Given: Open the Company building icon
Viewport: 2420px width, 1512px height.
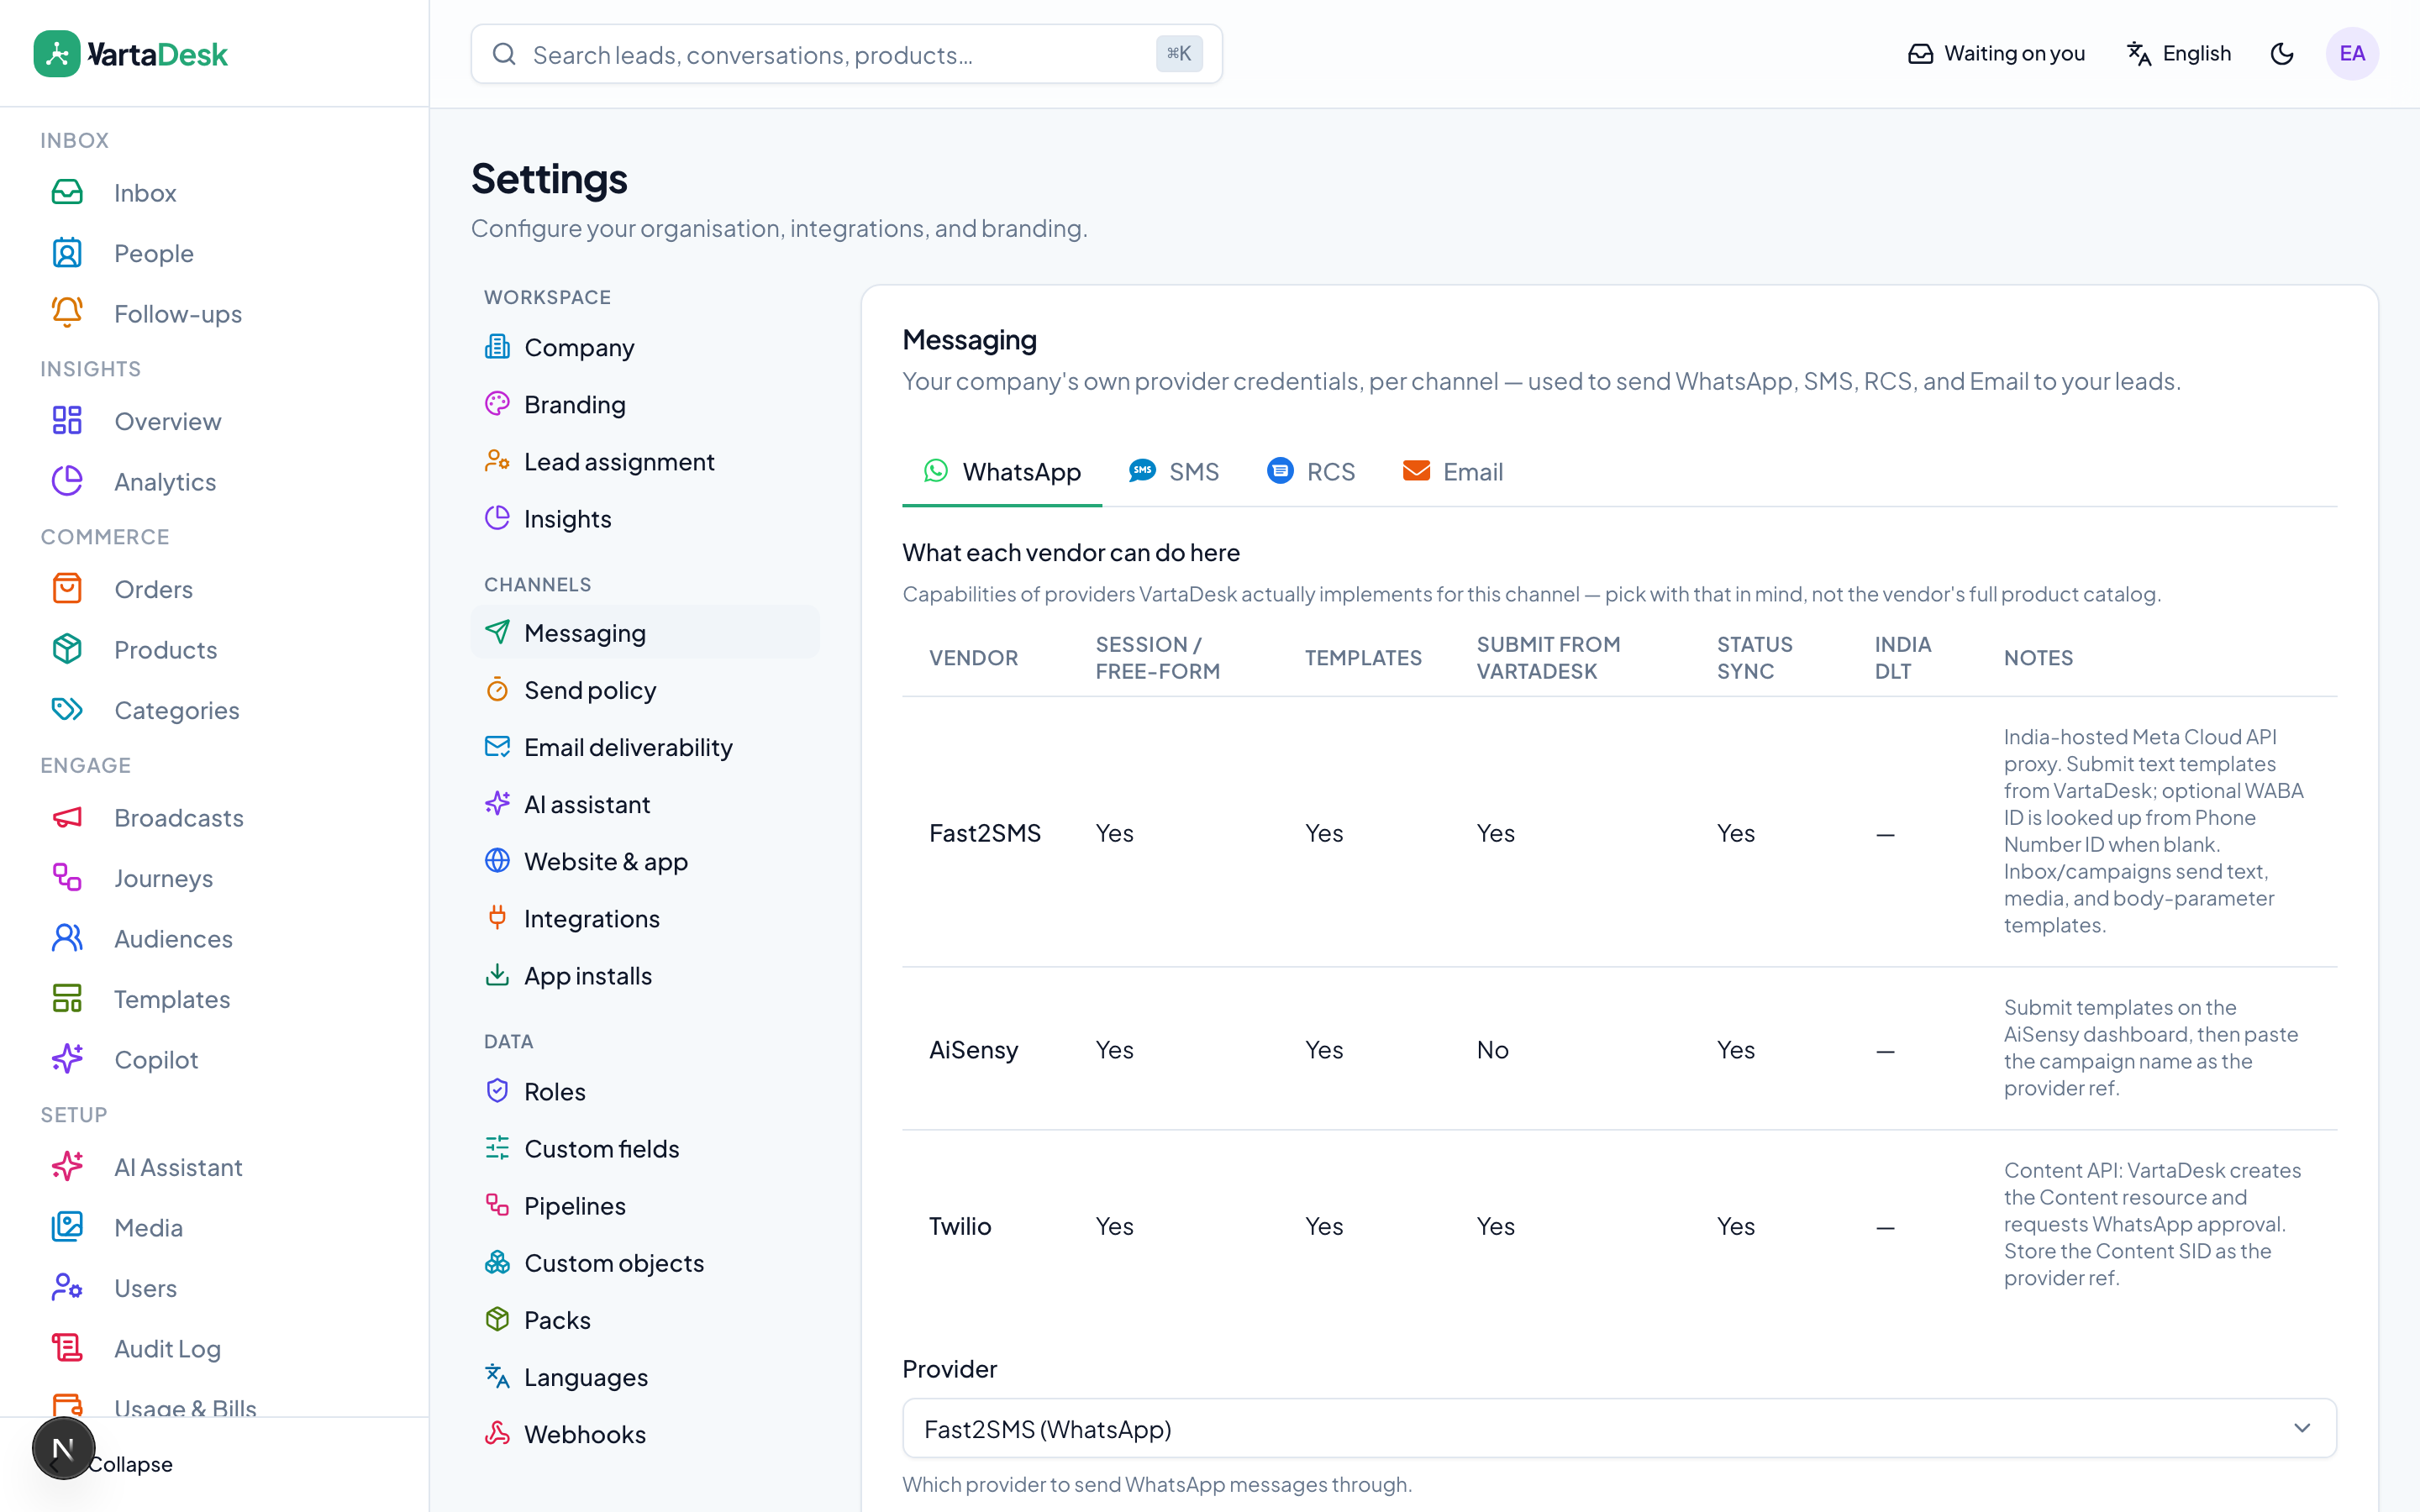Looking at the screenshot, I should coord(497,347).
